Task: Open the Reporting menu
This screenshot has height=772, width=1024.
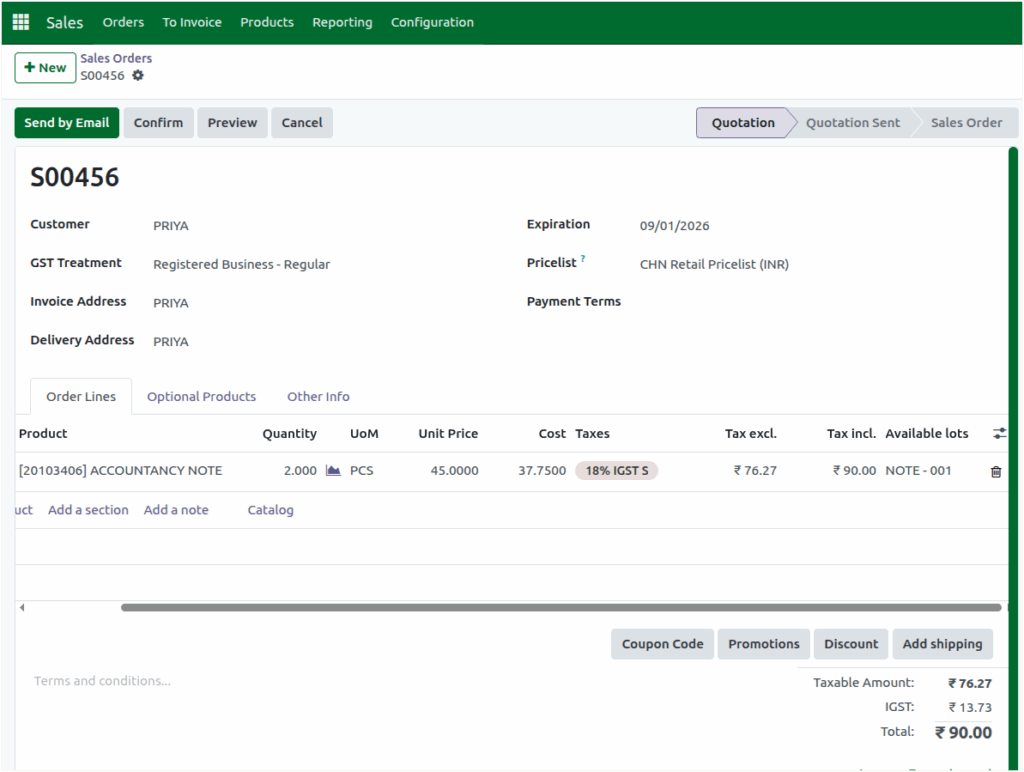Action: [x=342, y=21]
